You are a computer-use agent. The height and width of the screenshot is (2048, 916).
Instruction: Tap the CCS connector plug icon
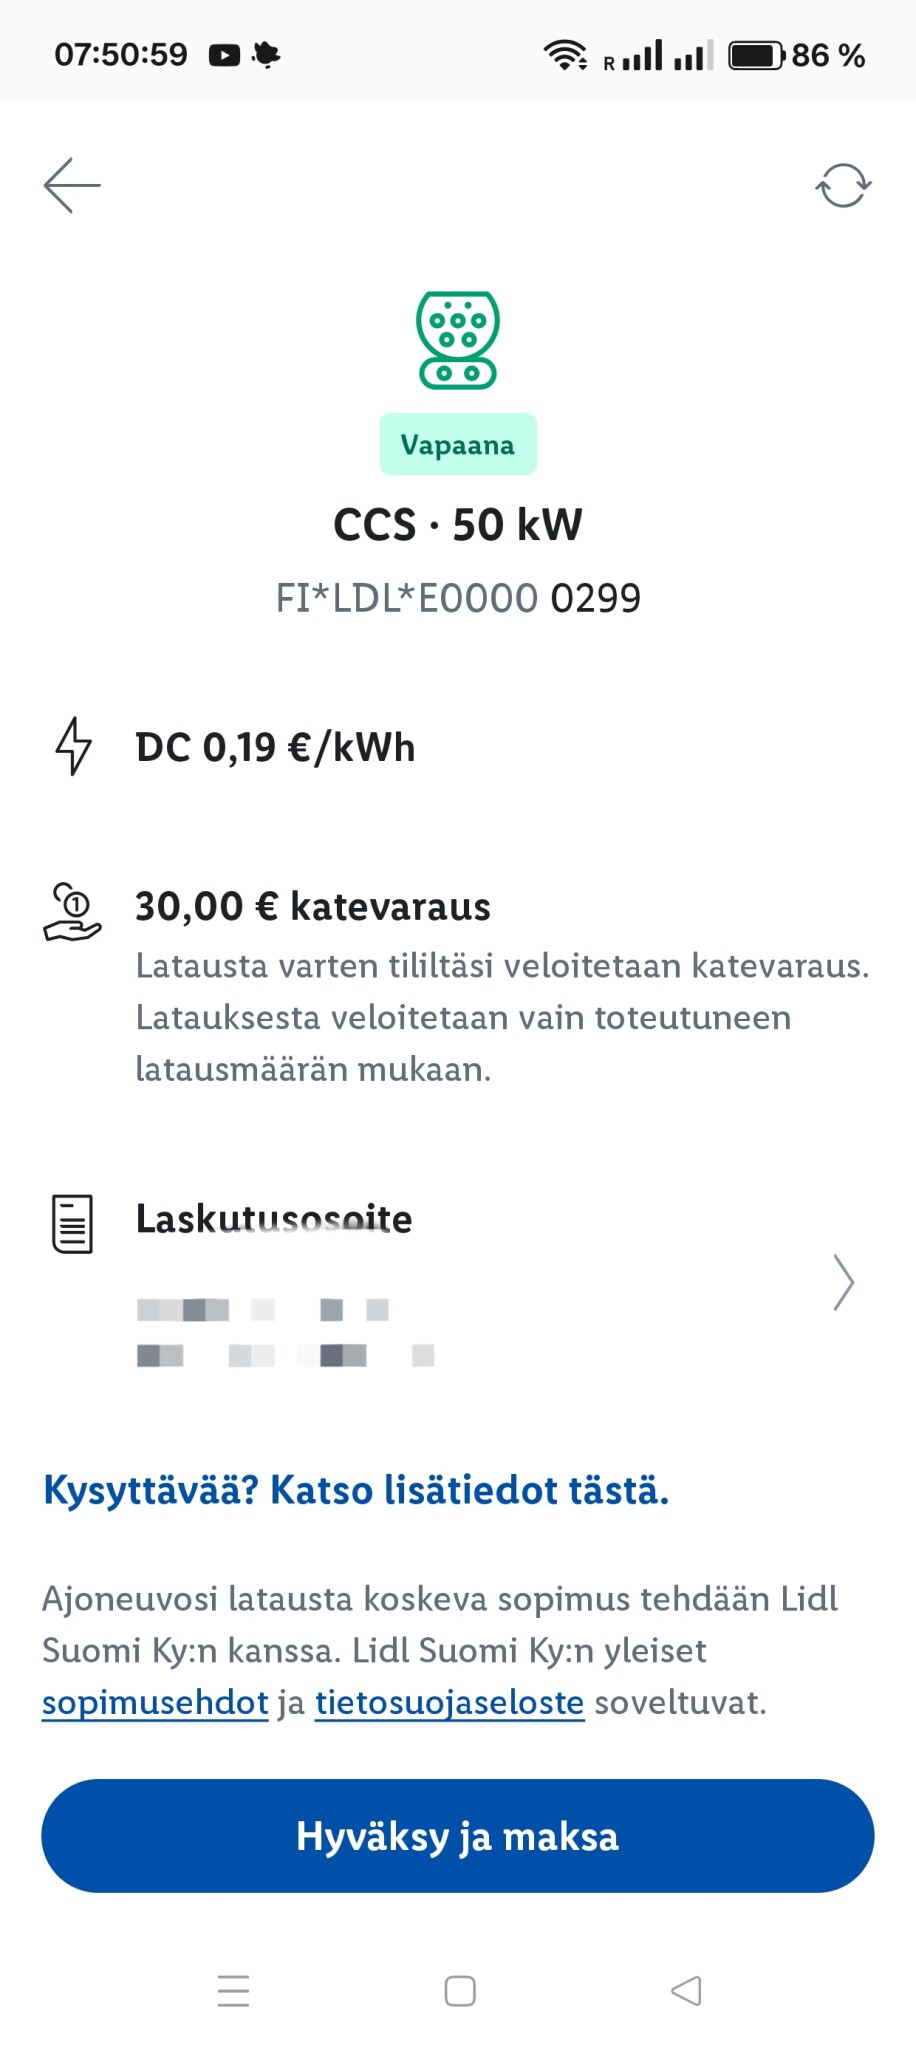tap(458, 340)
